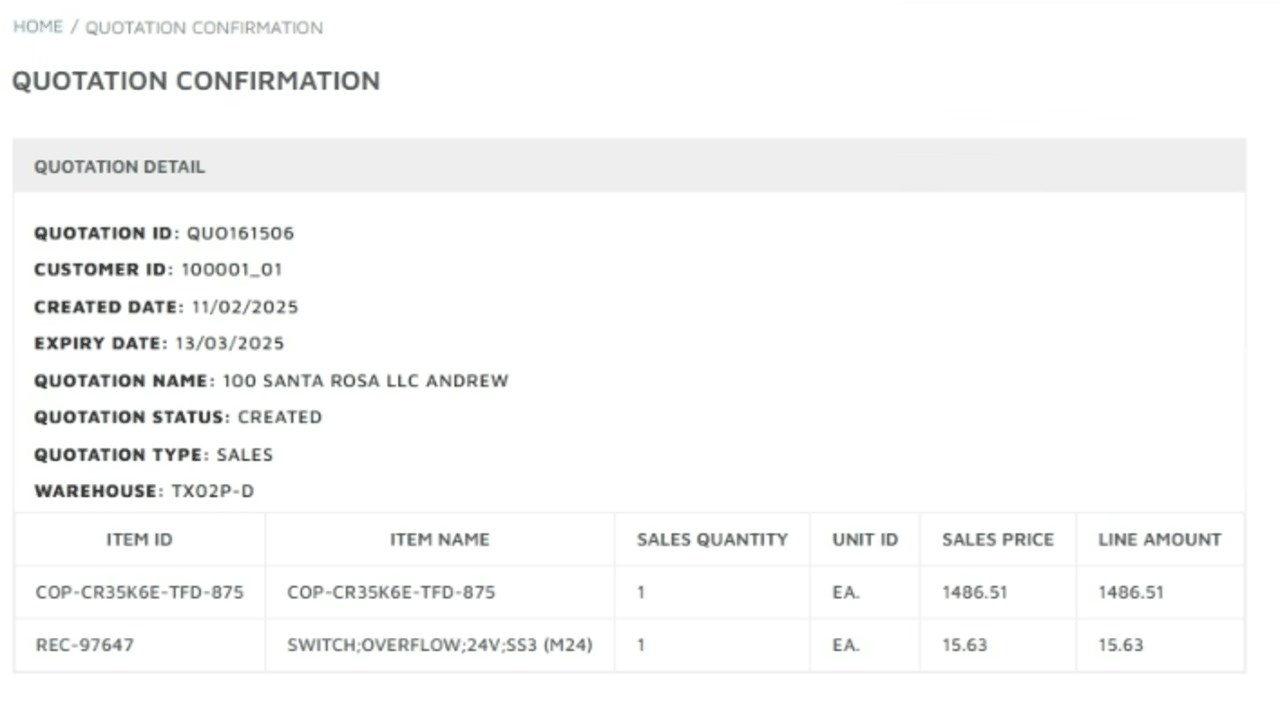This screenshot has width=1280, height=720.
Task: Click the Sales Quantity column header
Action: click(712, 540)
